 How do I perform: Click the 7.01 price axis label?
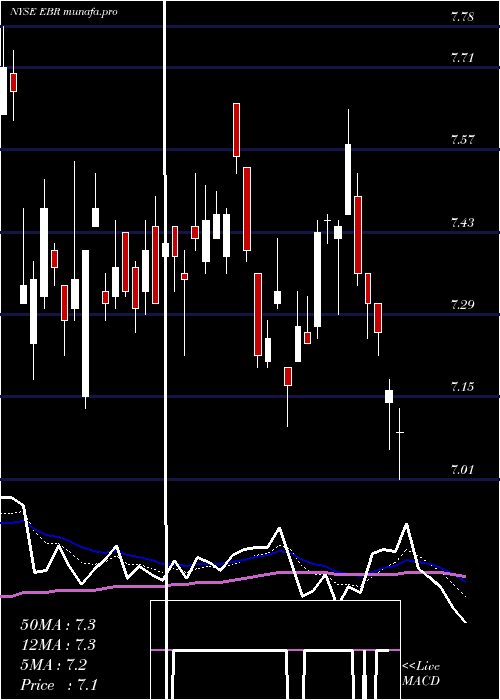pos(462,470)
